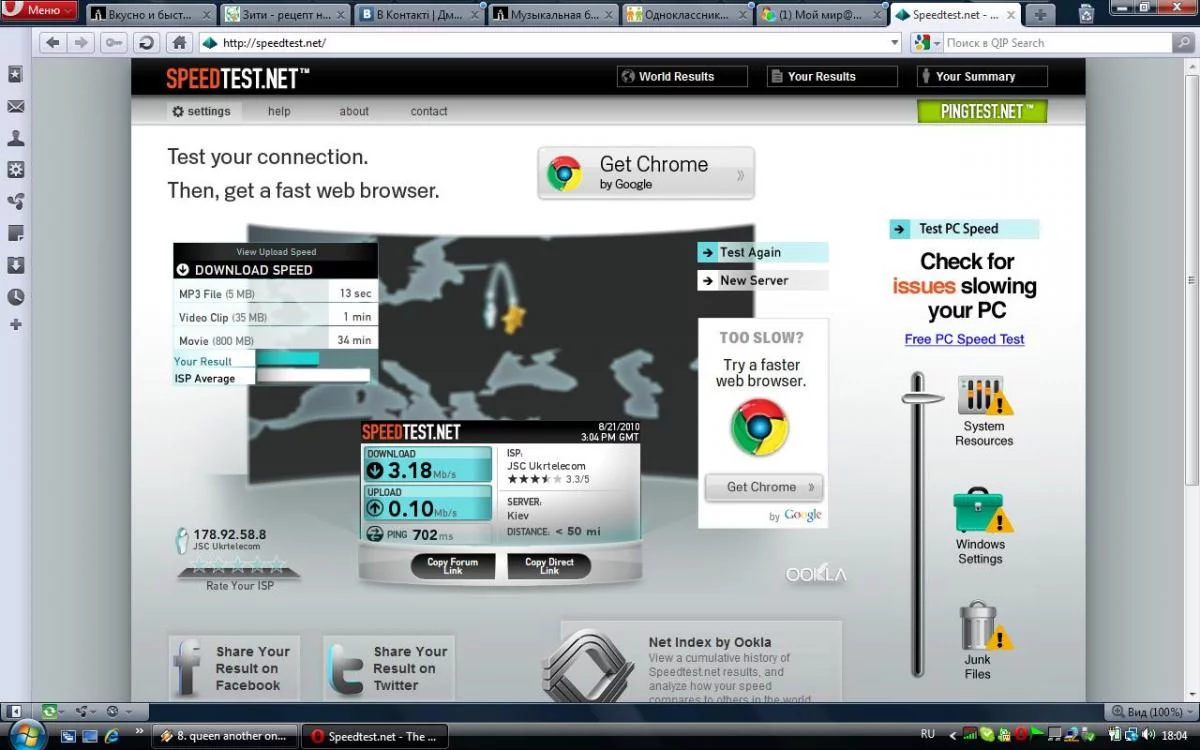Switch to the Музыкальная б... tab
Screen dimensions: 1200x750
[553, 15]
